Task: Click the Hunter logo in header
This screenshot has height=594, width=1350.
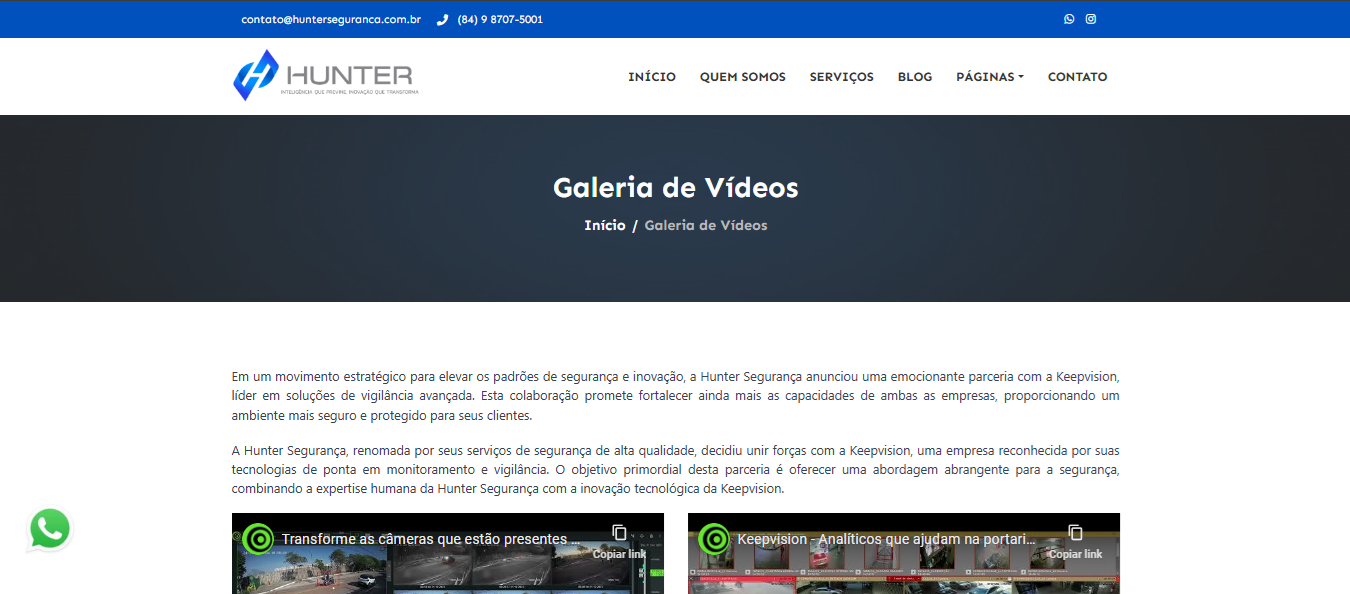Action: (x=326, y=76)
